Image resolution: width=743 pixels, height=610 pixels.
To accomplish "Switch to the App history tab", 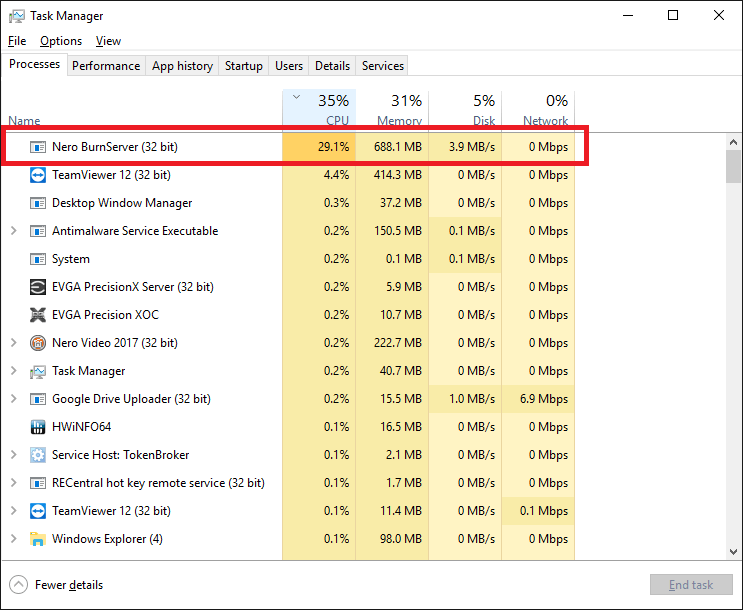I will 182,66.
